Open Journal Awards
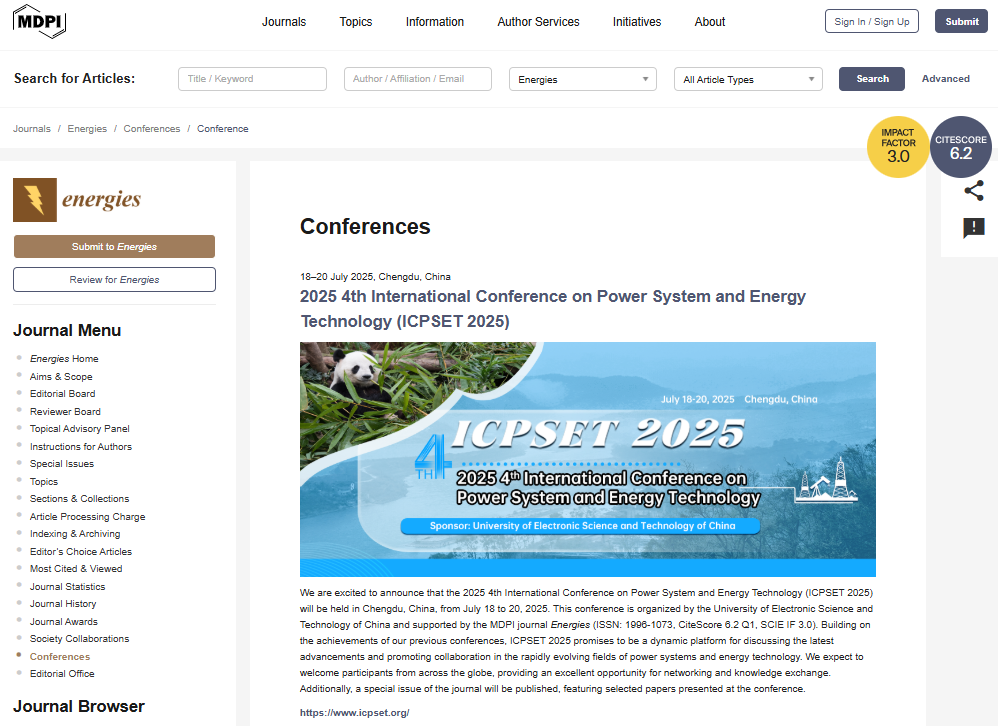The width and height of the screenshot is (998, 726). click(x=64, y=622)
